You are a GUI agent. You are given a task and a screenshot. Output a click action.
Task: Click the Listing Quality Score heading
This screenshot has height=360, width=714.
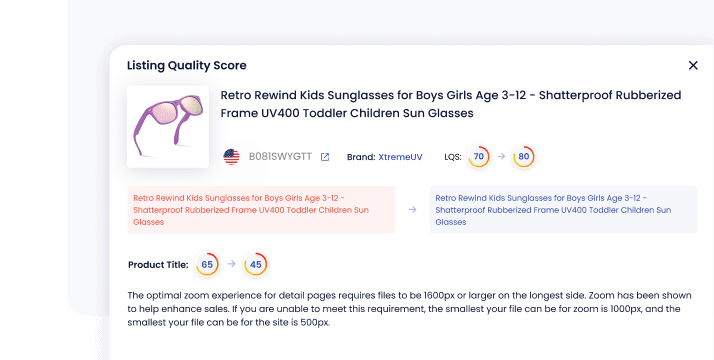(x=187, y=66)
